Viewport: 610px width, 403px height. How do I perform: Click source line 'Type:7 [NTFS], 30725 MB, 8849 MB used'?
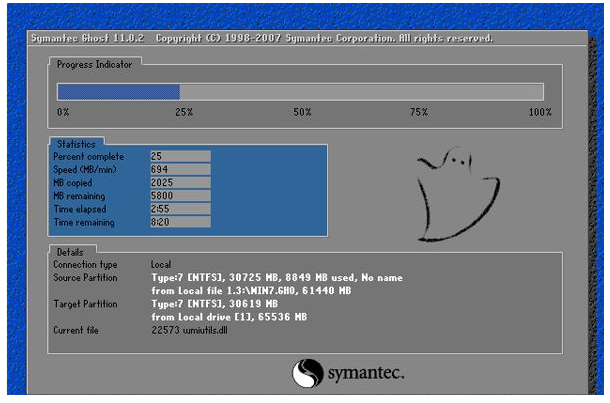point(277,278)
